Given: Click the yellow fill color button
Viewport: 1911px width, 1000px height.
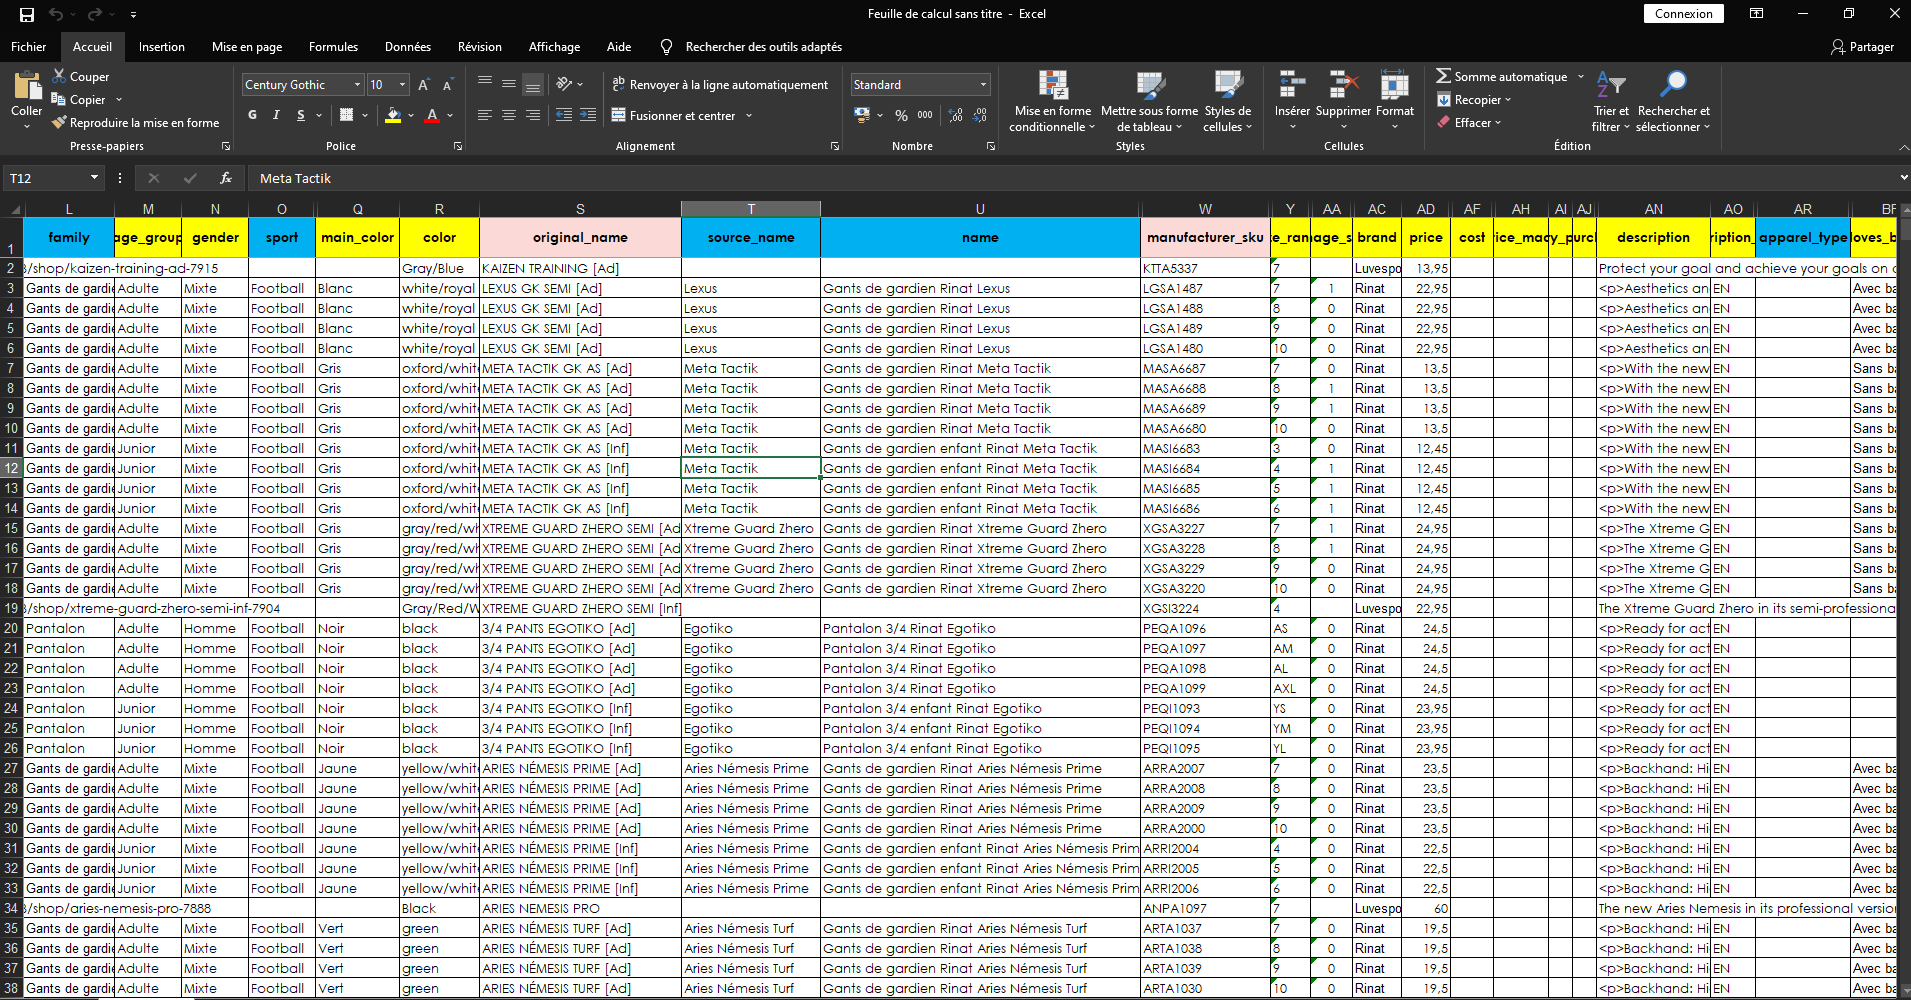Looking at the screenshot, I should [x=393, y=116].
